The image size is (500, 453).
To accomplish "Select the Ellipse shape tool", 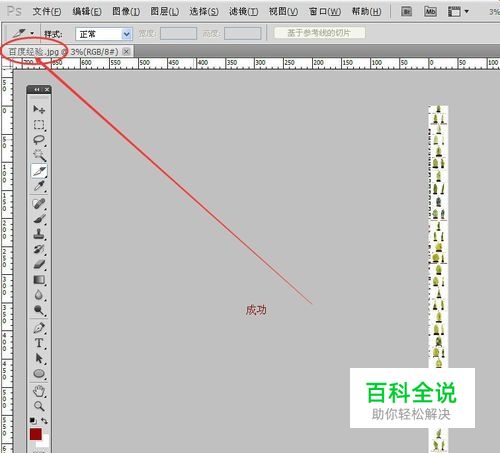I will [39, 374].
